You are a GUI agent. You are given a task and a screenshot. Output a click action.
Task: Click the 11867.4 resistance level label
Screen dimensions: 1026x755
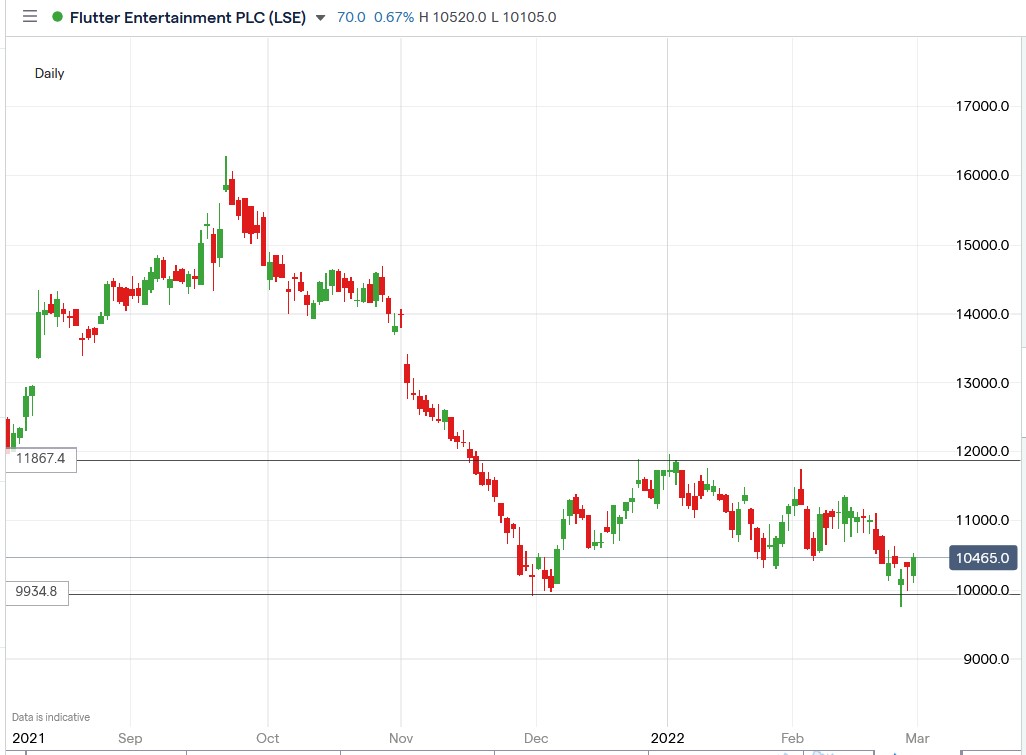click(41, 461)
